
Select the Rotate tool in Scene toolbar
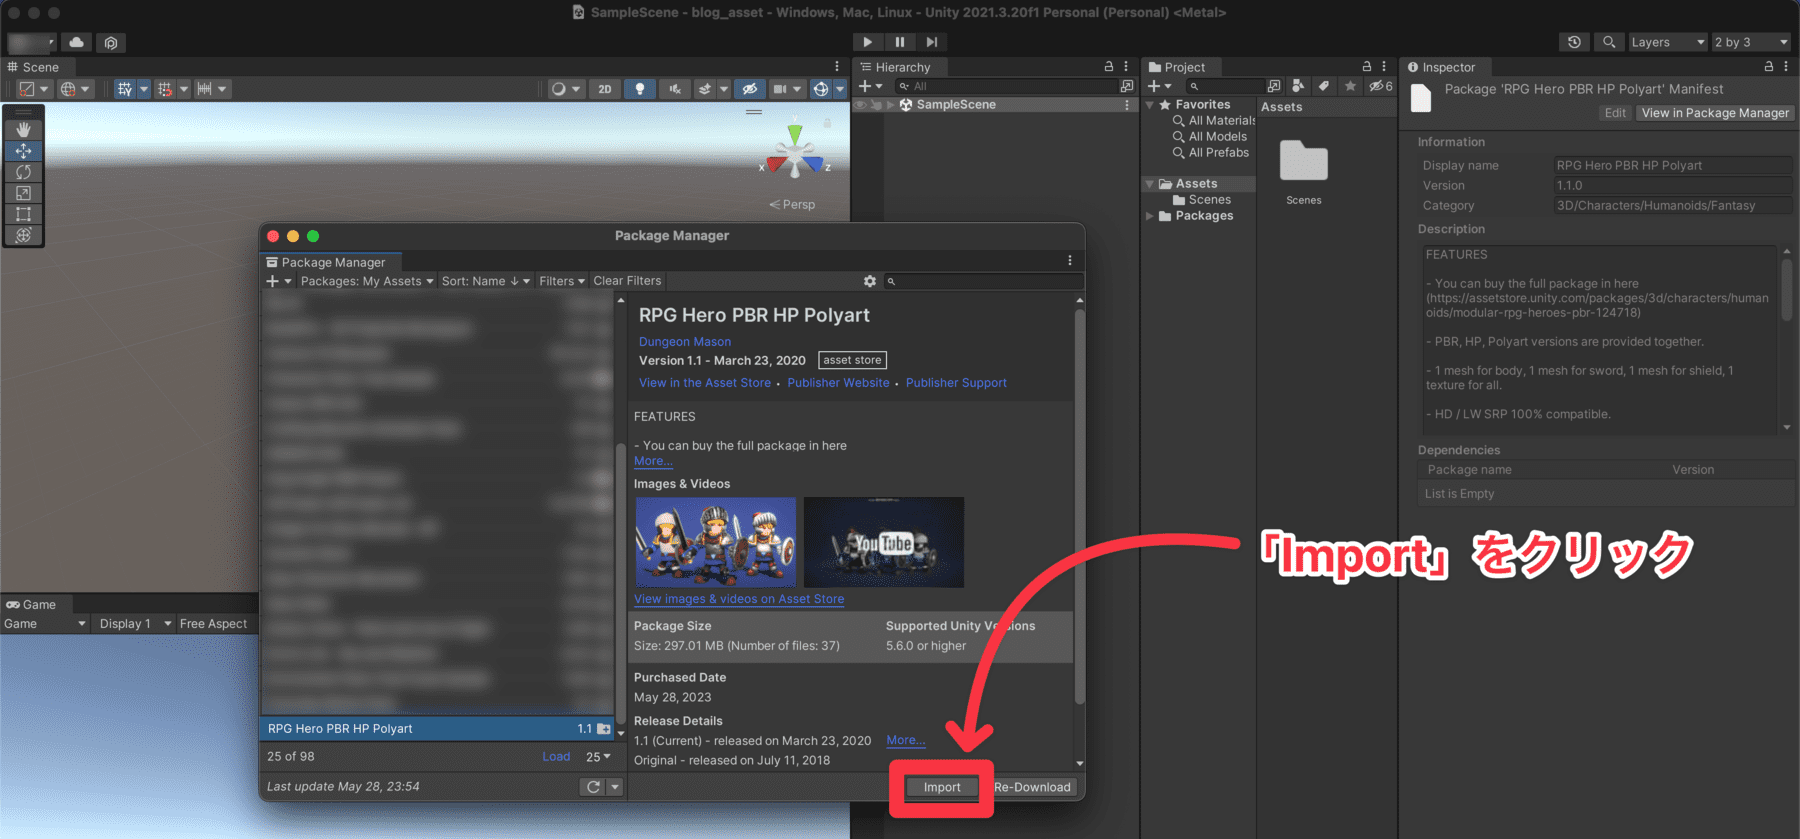(23, 172)
